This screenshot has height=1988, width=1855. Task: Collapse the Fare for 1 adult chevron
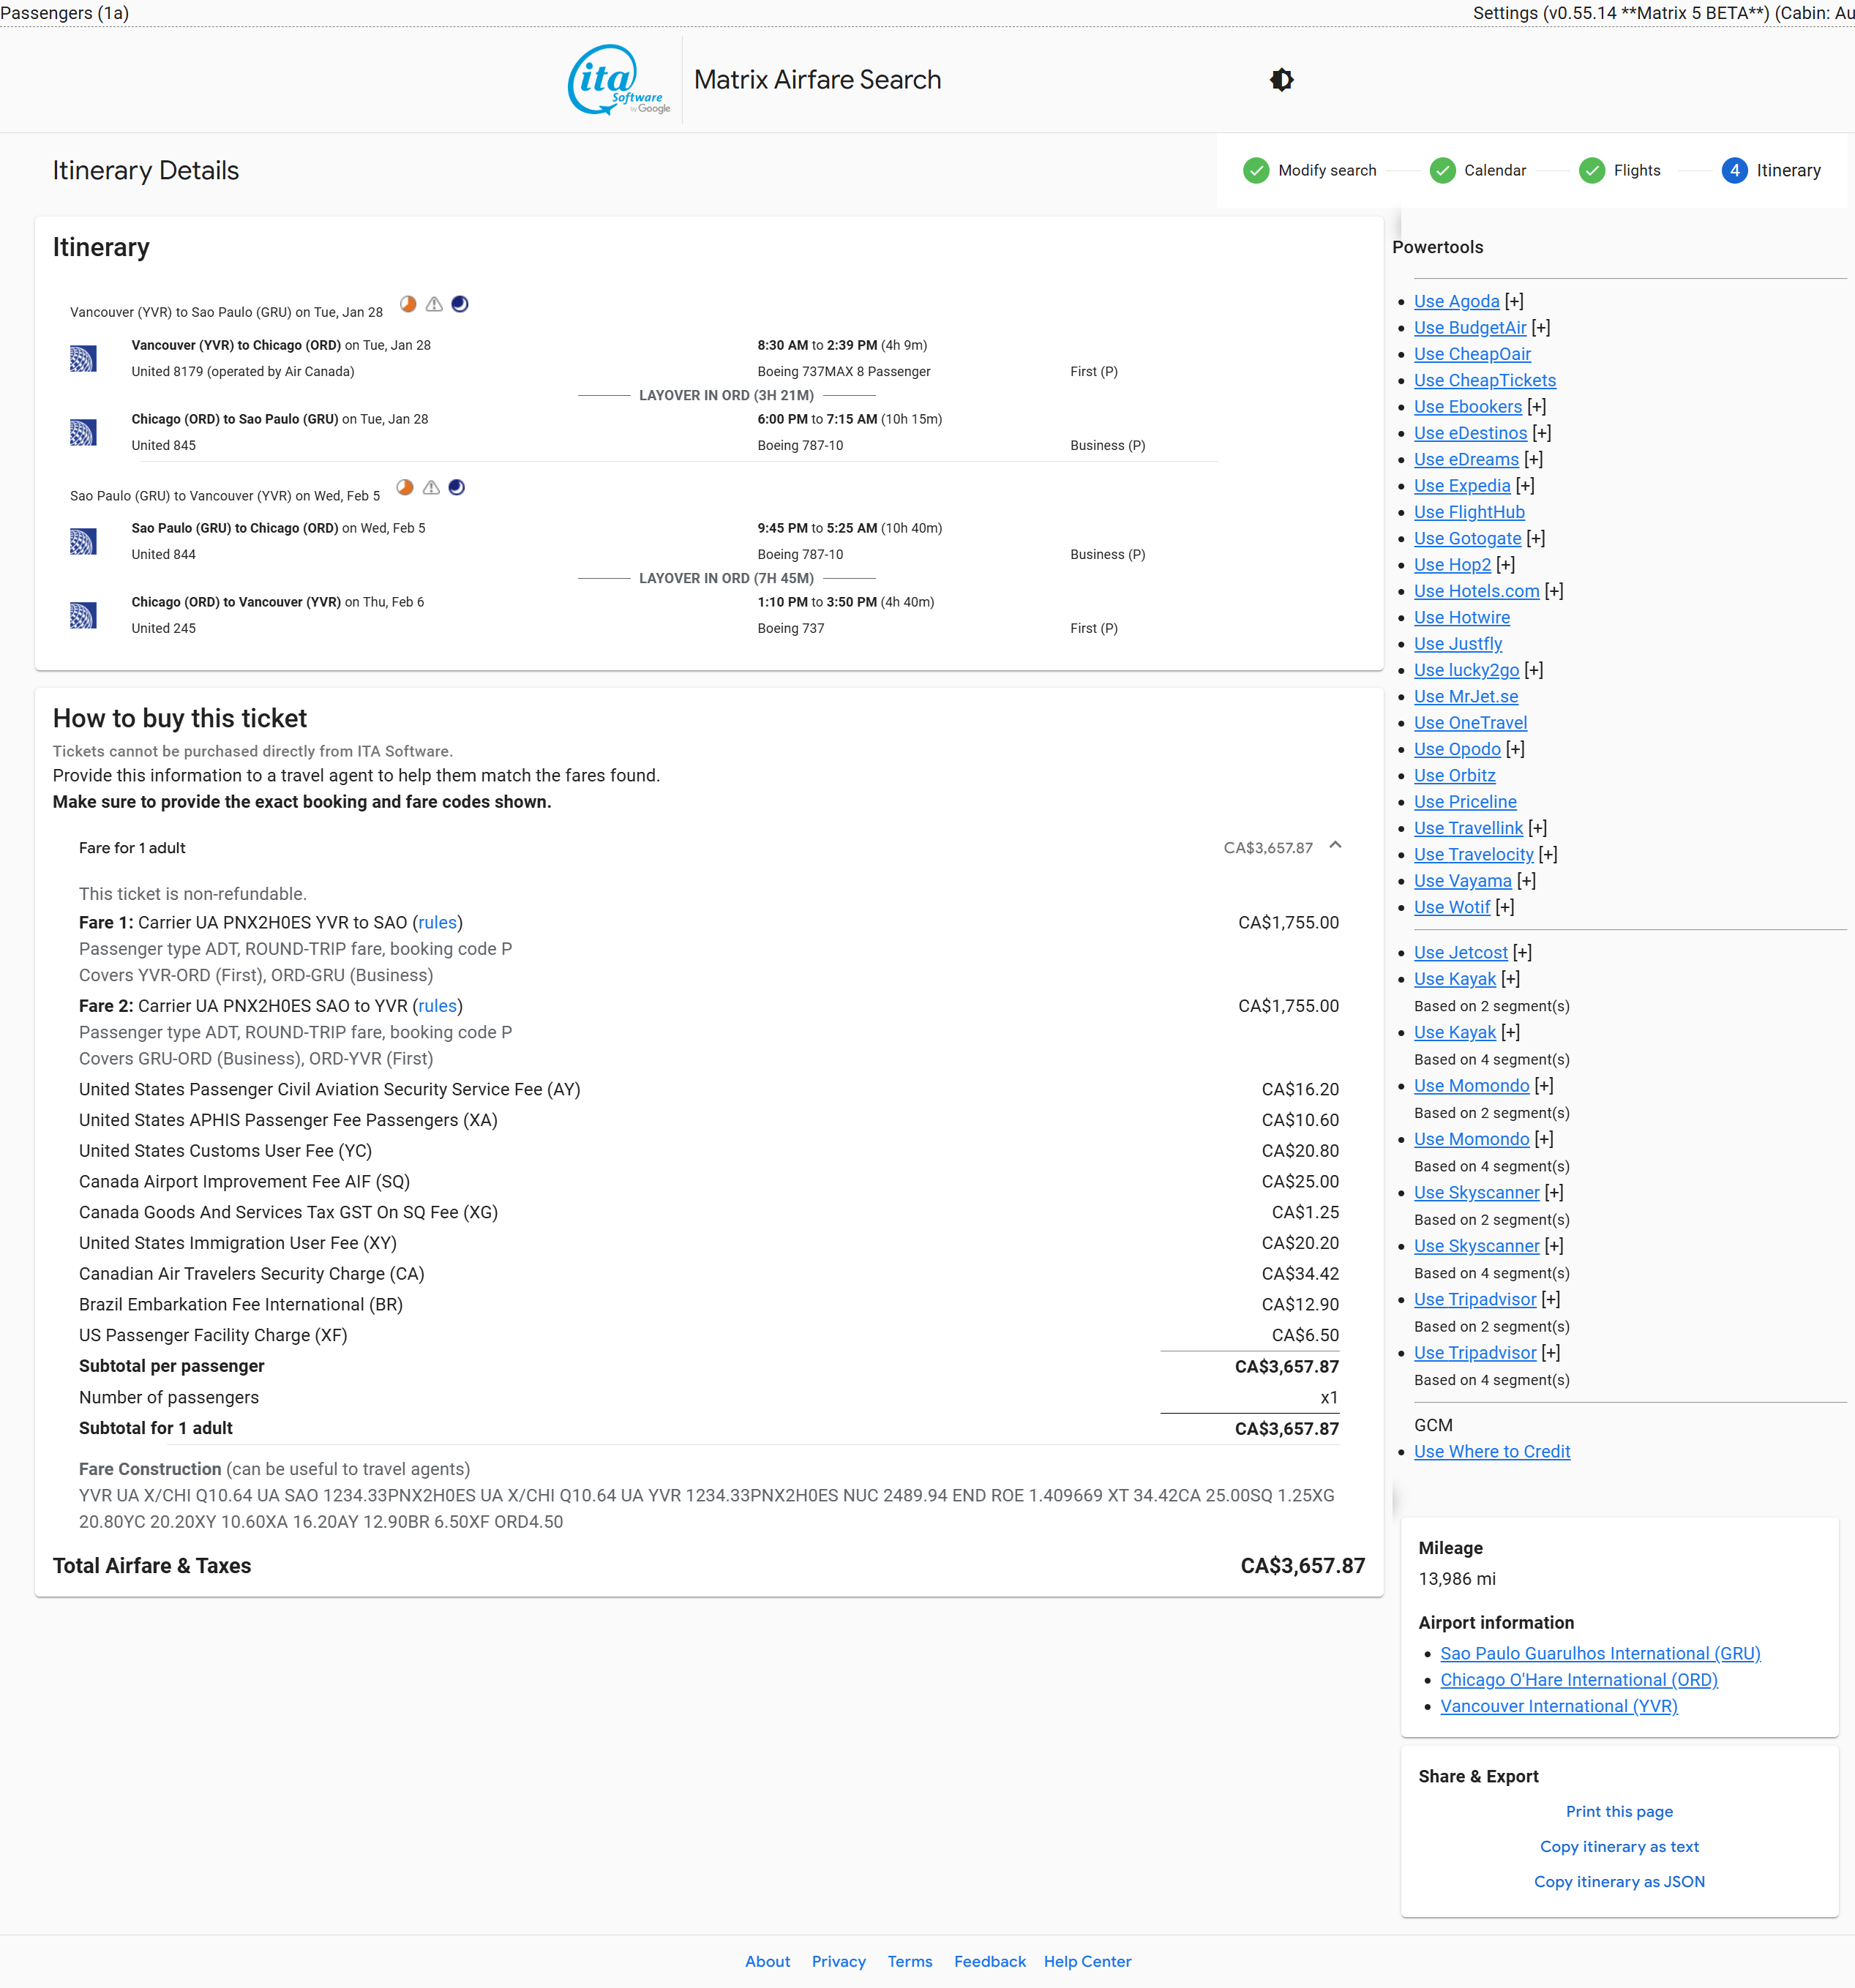point(1335,846)
